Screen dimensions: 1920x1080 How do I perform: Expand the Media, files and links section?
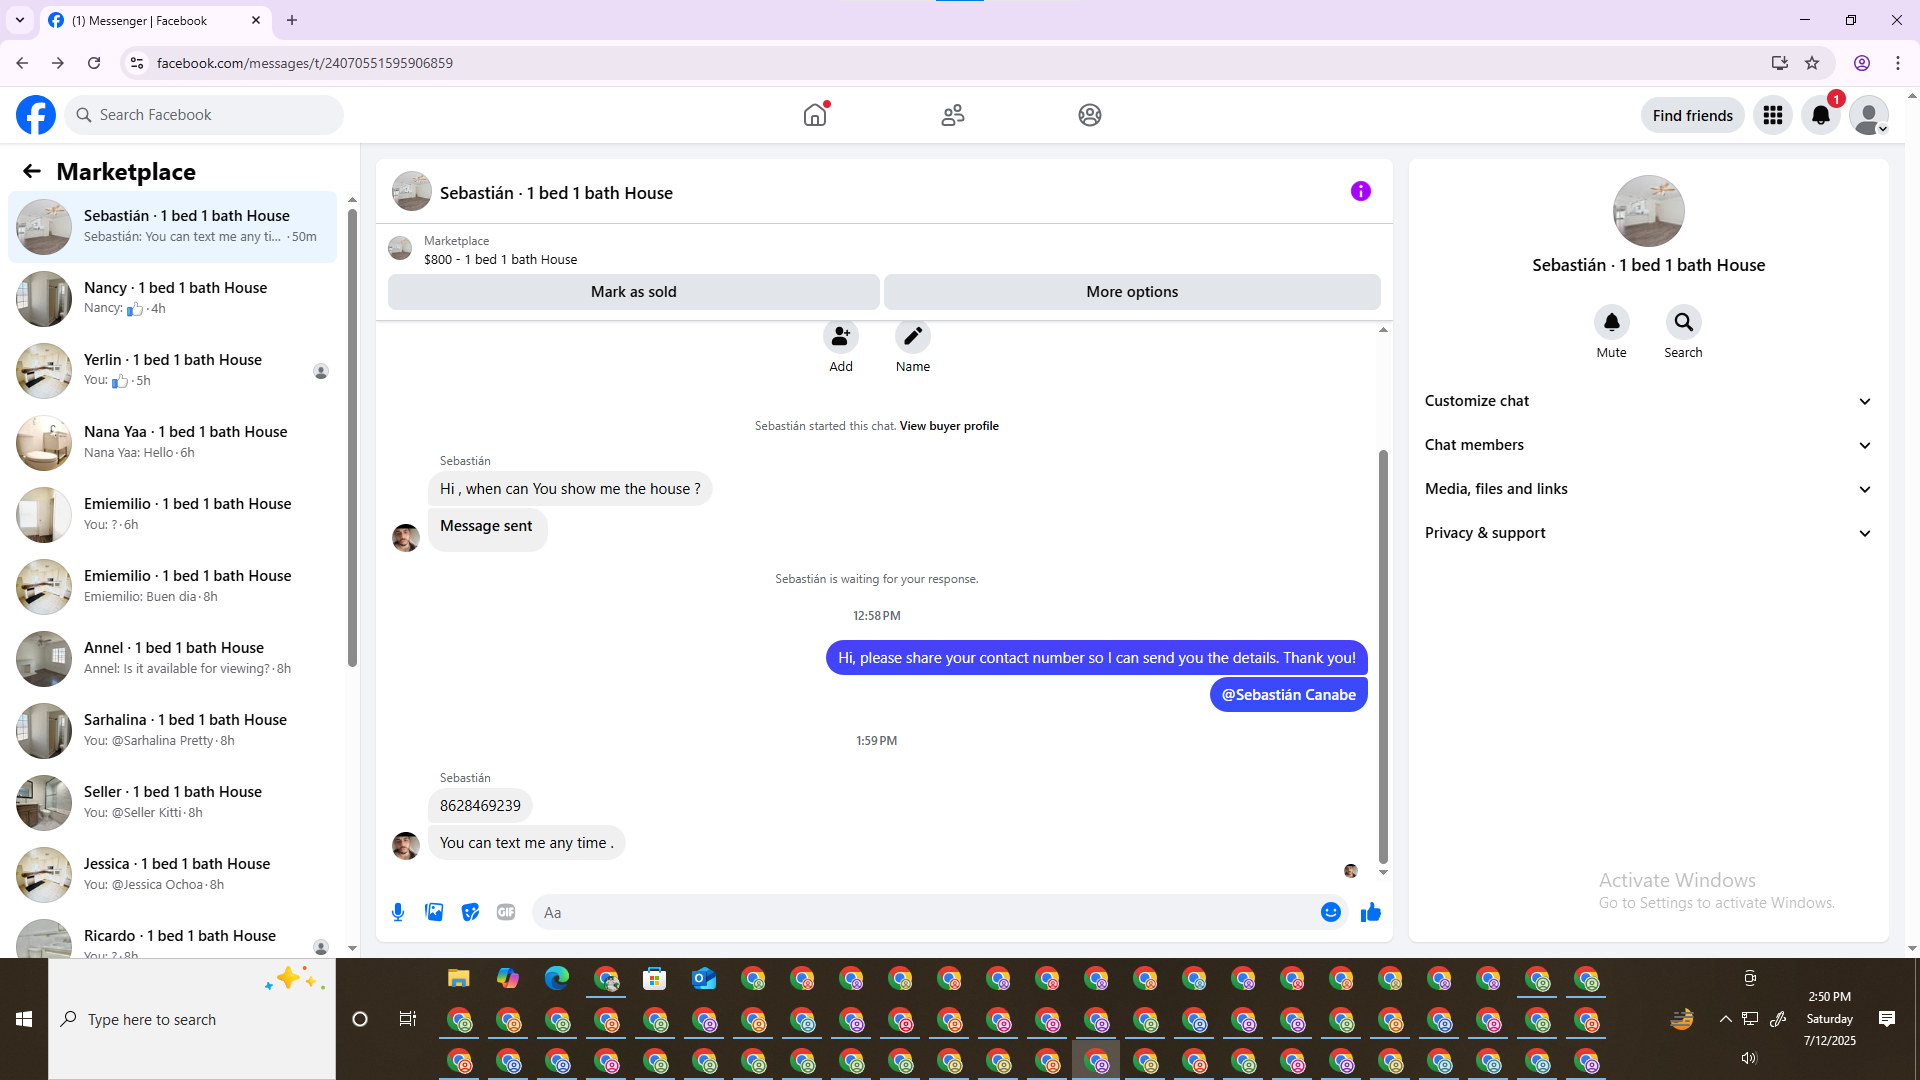coord(1648,489)
